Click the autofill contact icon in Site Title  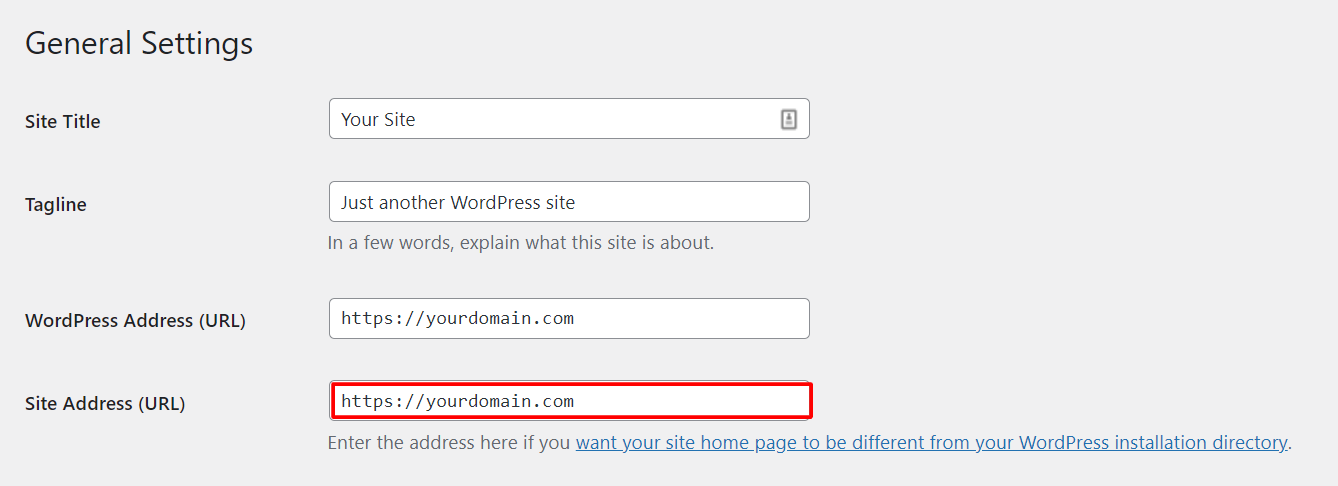(x=788, y=119)
